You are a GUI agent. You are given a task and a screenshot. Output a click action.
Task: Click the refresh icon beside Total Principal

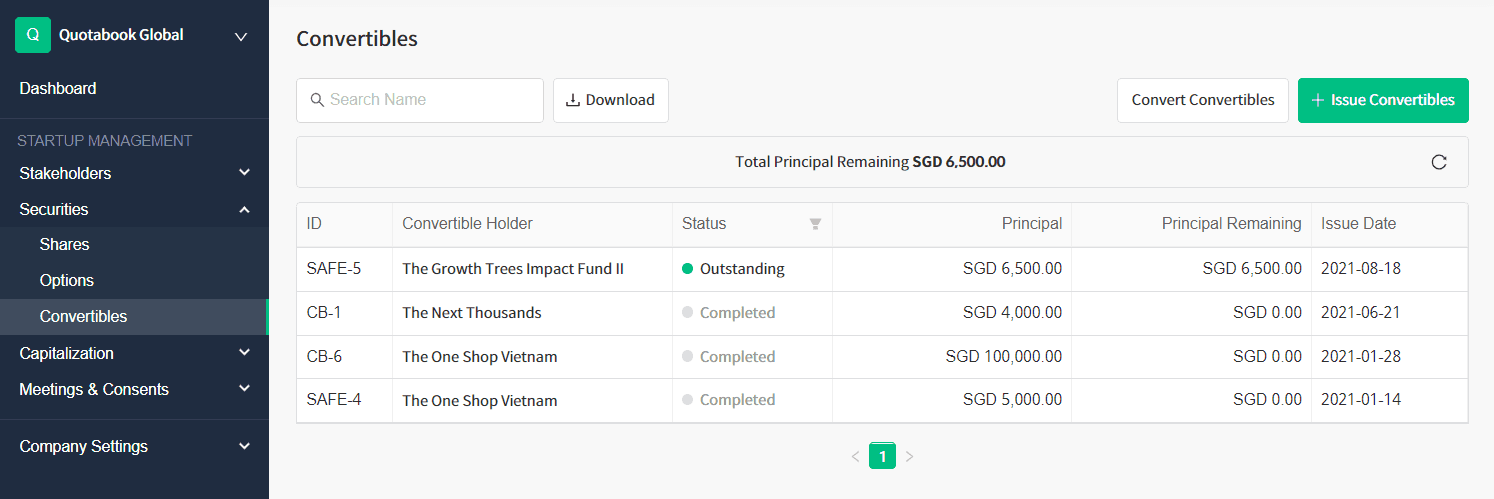click(x=1439, y=162)
